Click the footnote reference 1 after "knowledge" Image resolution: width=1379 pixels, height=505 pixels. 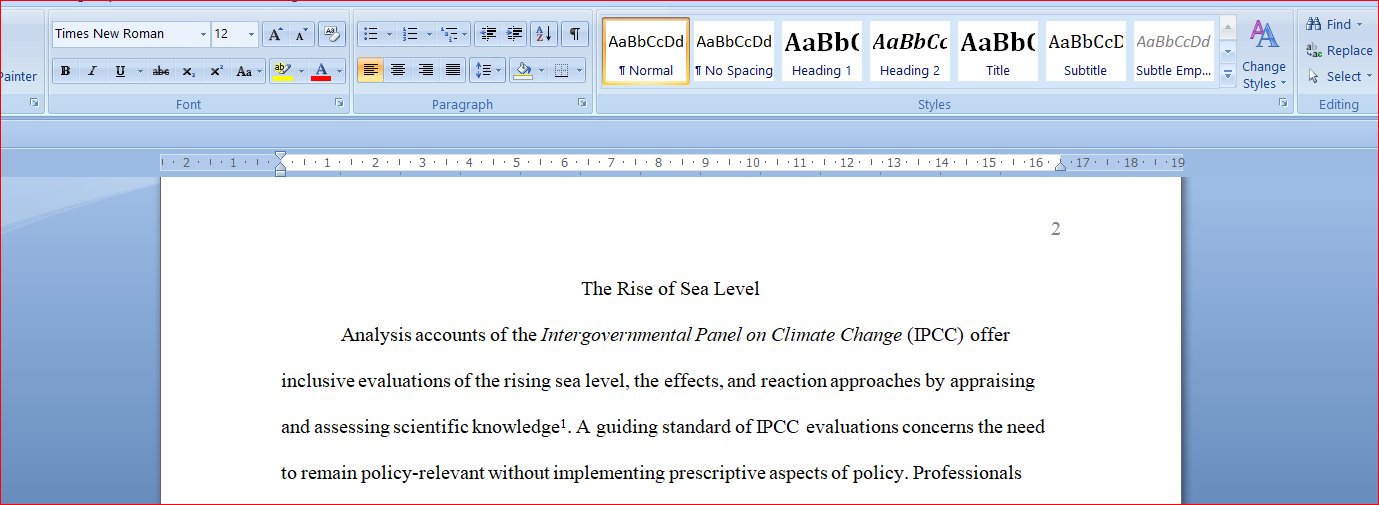click(x=563, y=422)
